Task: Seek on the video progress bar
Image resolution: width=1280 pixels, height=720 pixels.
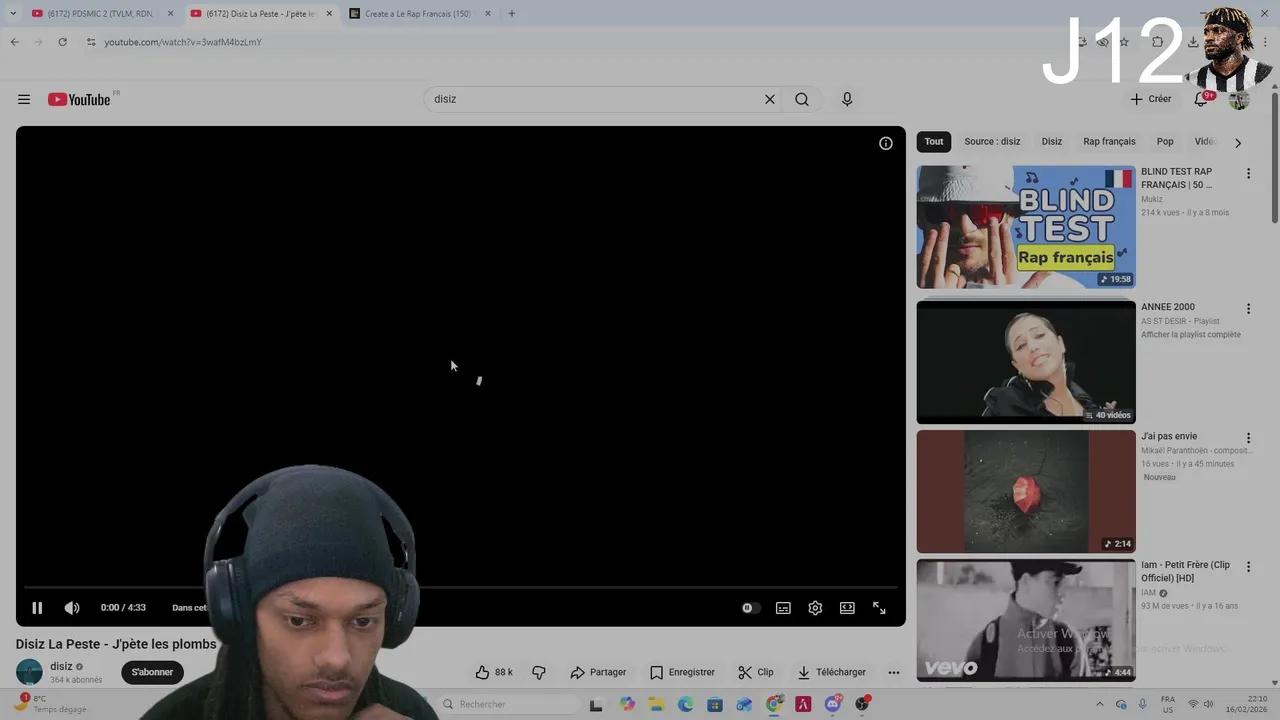Action: tap(460, 588)
